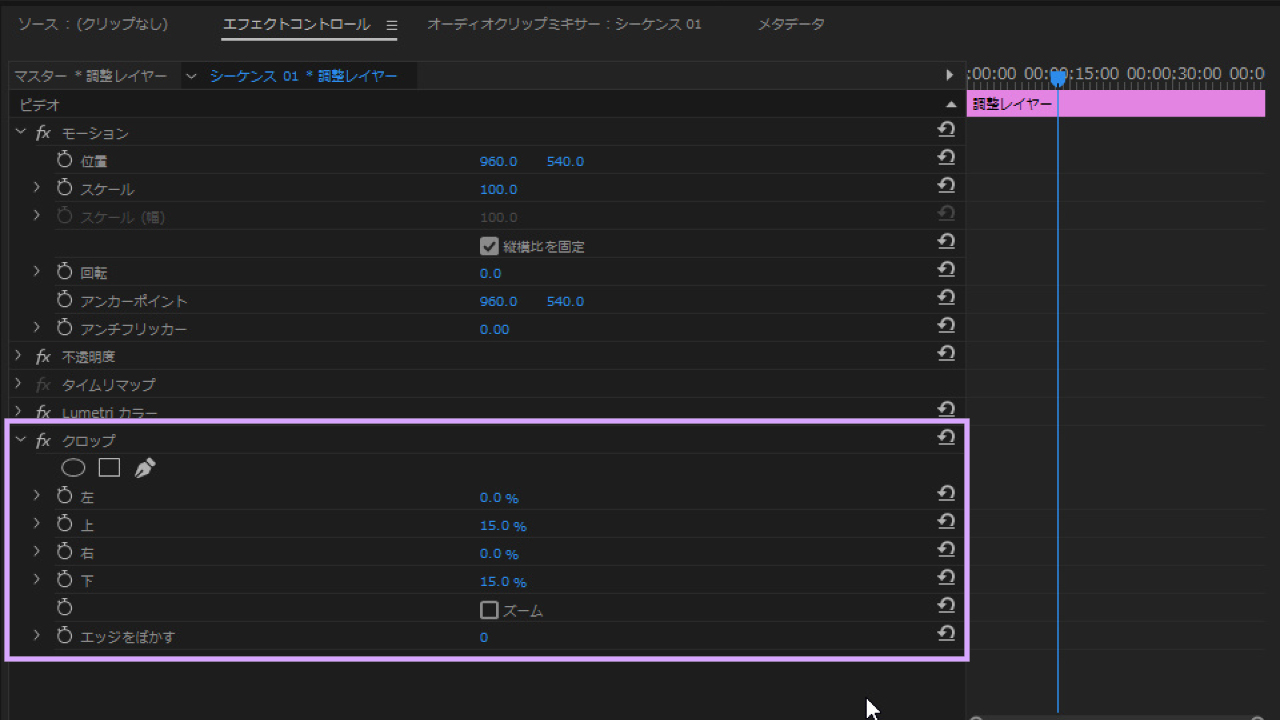The image size is (1280, 720).
Task: Expand the エッジをぼかす parameter
Action: [37, 636]
